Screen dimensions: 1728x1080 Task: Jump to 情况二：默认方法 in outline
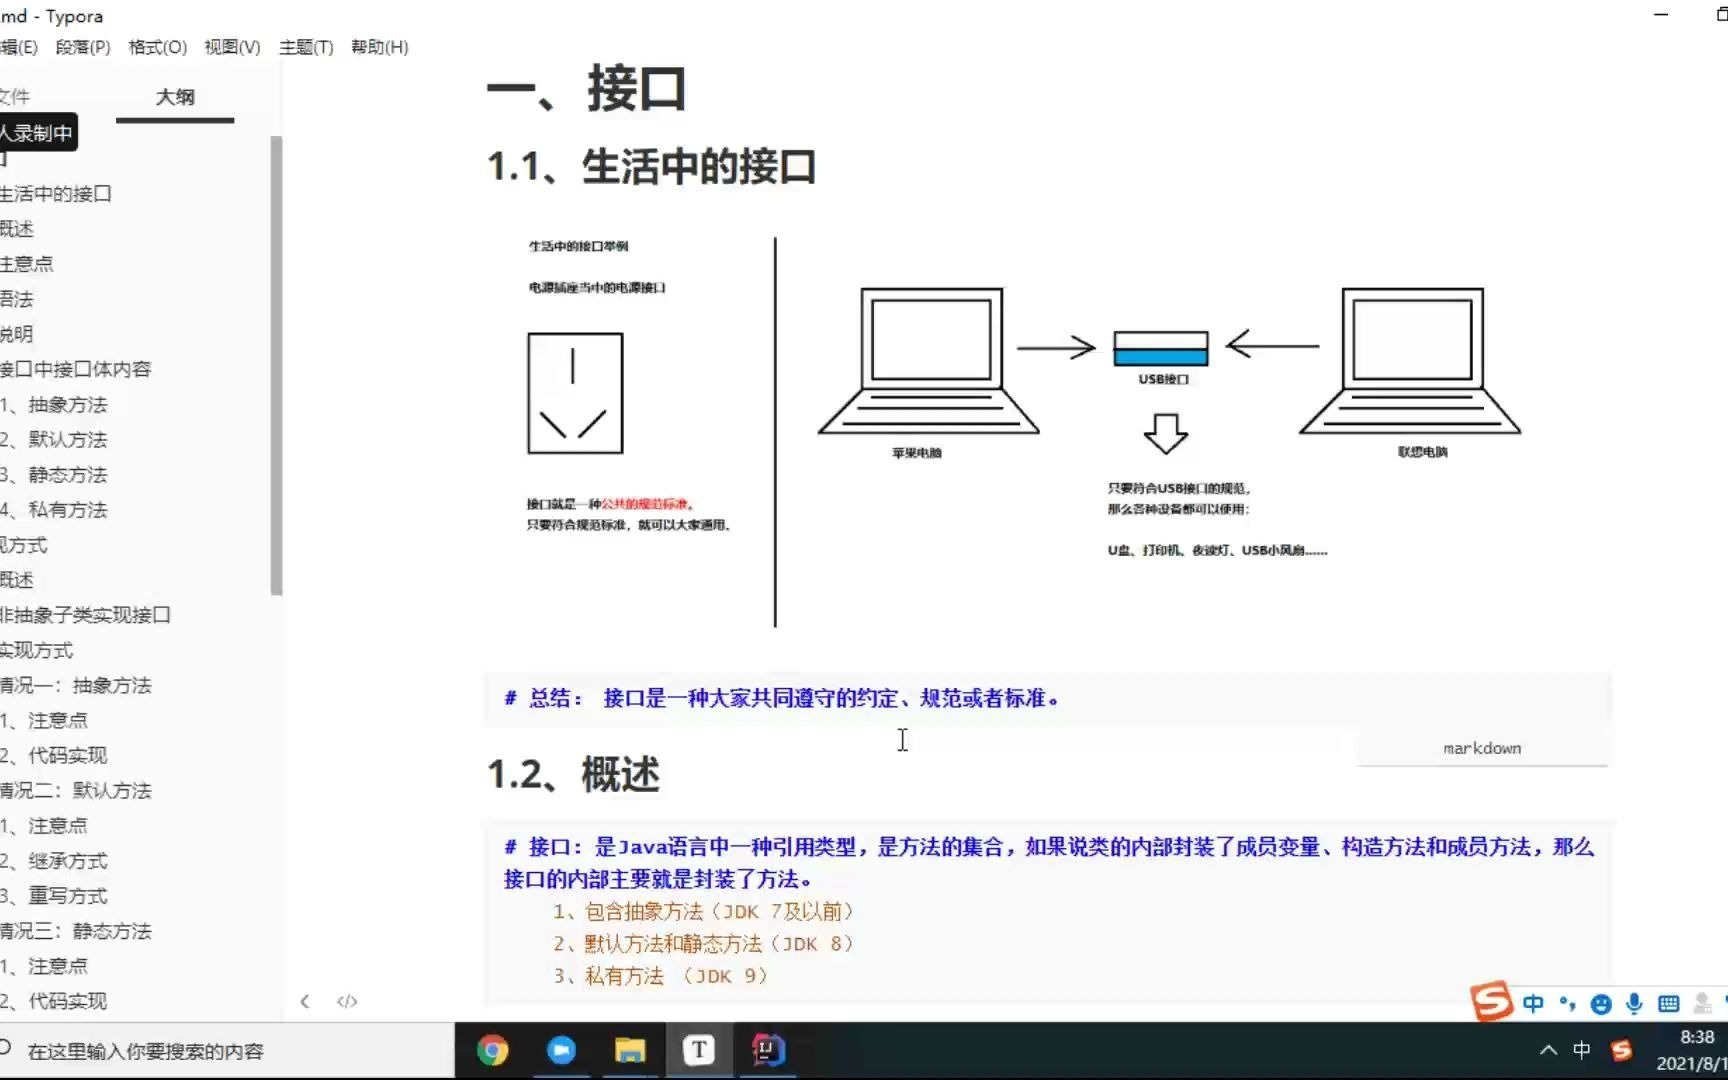click(x=76, y=791)
